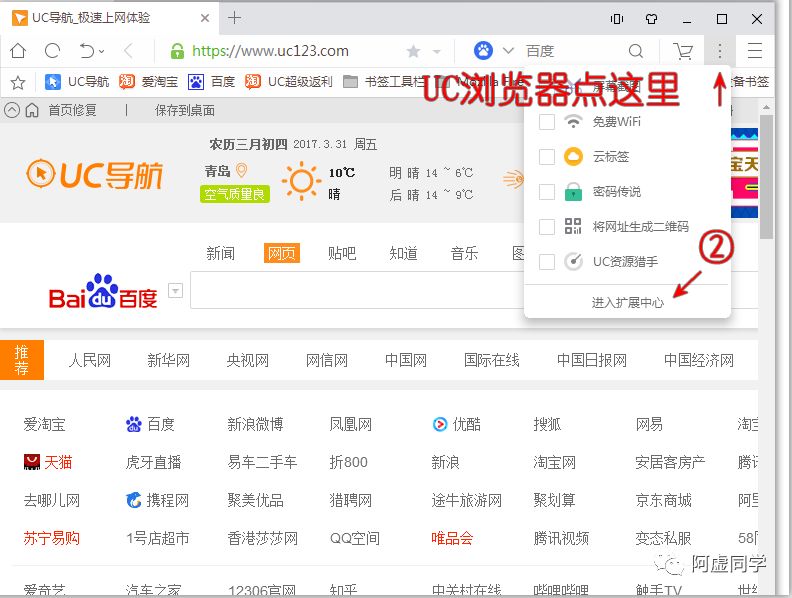Click the mute-tab vibration icon in title bar
792x598 pixels.
[x=617, y=19]
